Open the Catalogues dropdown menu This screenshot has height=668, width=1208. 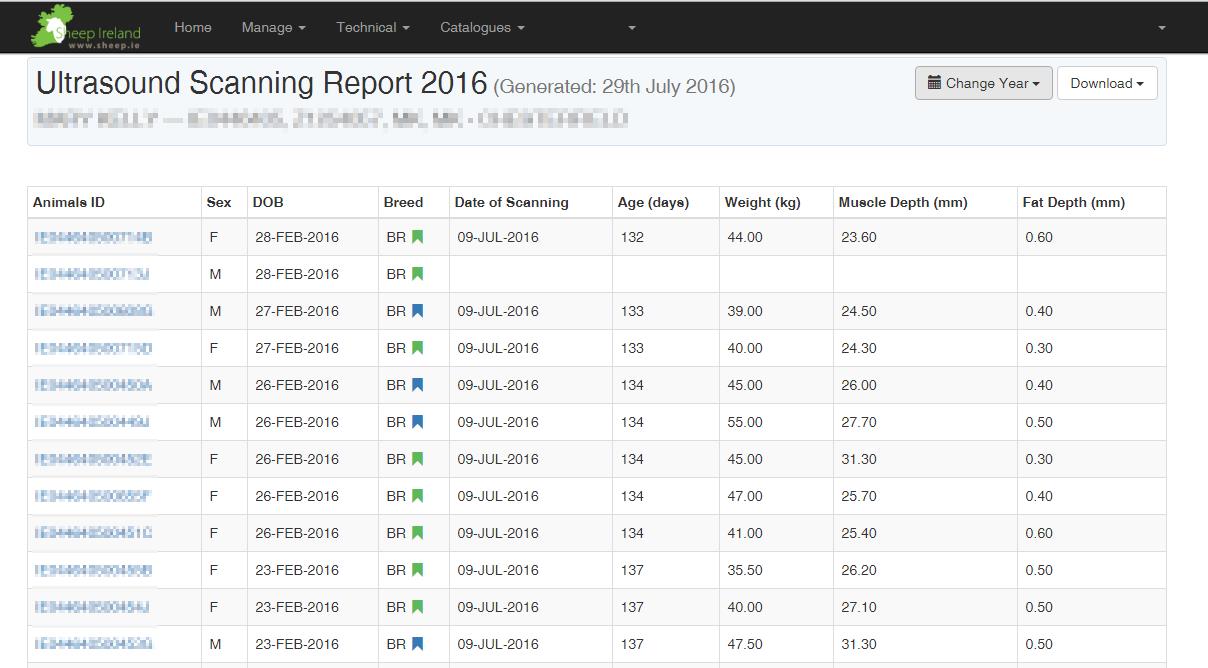[482, 28]
